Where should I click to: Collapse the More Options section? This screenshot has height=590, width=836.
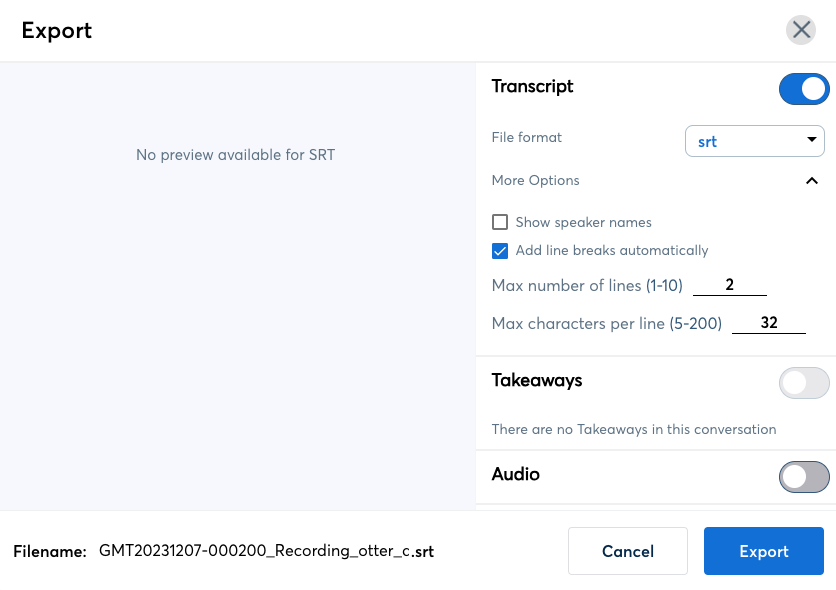[812, 181]
